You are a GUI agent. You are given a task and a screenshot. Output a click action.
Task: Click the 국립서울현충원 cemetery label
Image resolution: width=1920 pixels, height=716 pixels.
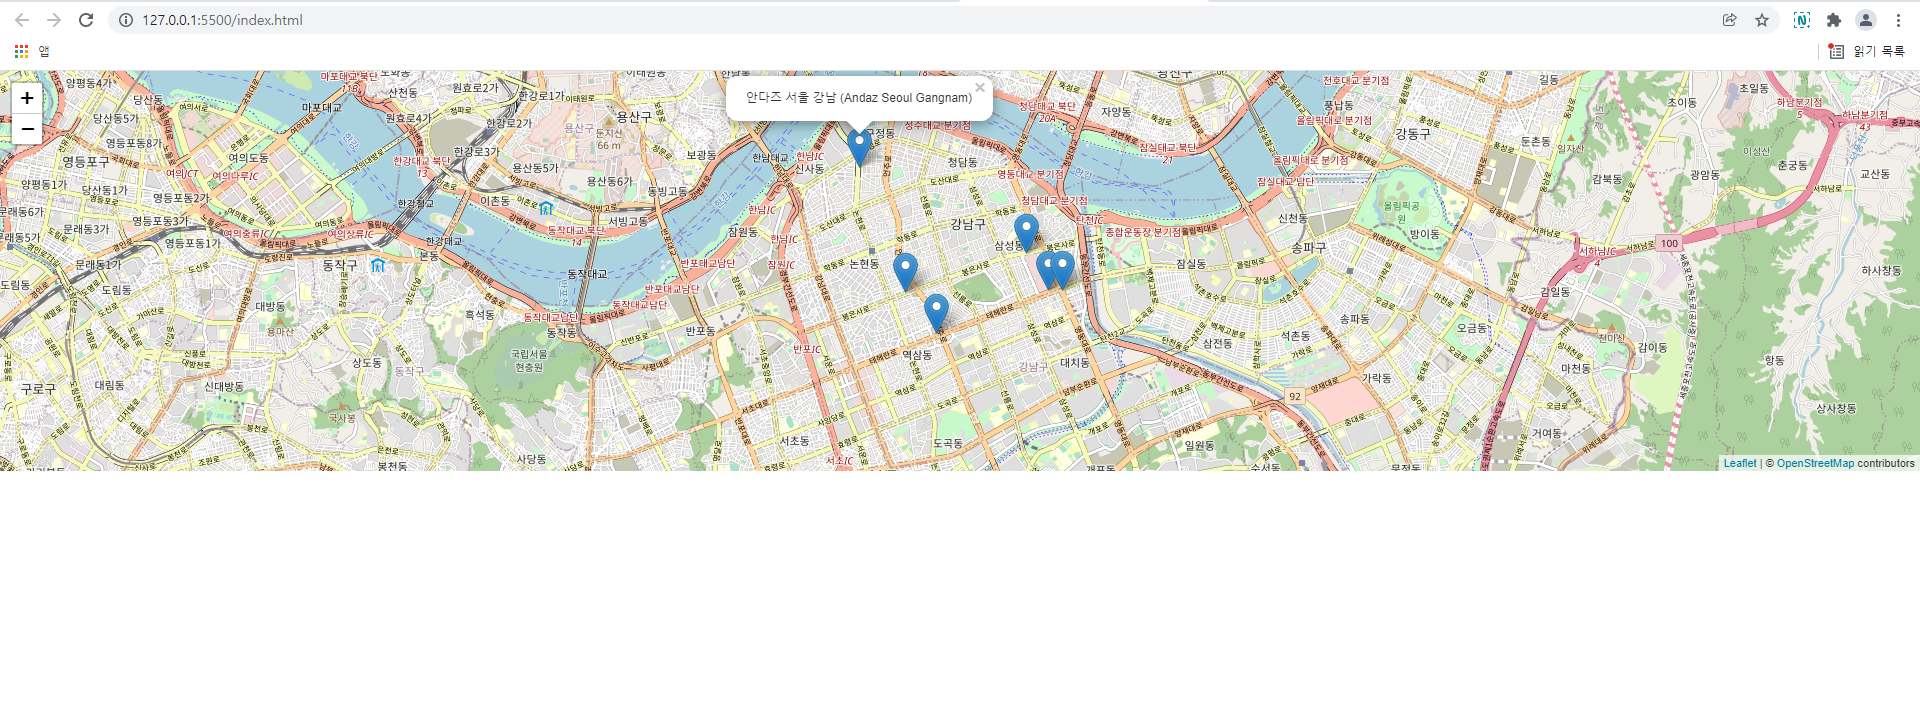[529, 361]
